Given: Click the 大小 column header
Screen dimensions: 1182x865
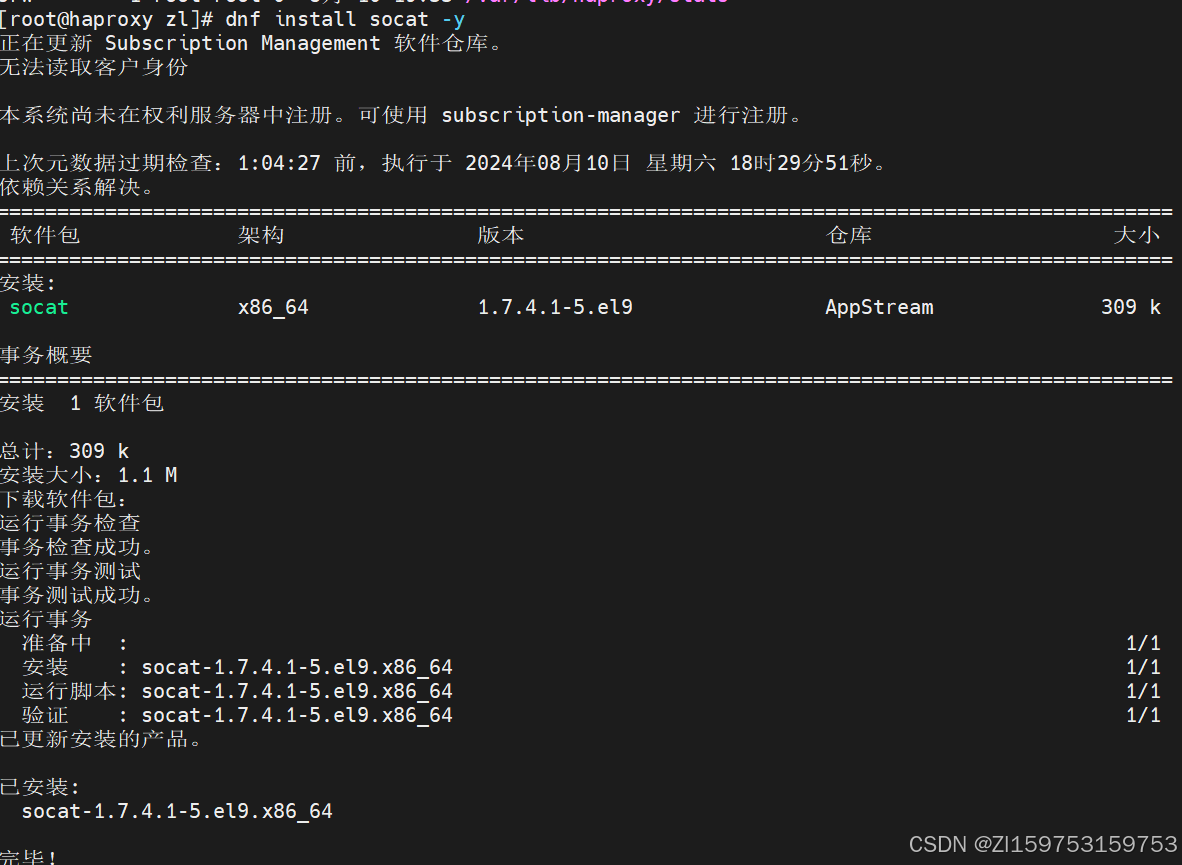Looking at the screenshot, I should tap(1137, 235).
